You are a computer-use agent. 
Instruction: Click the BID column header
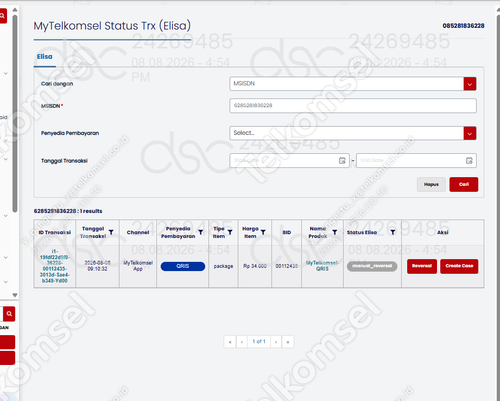[x=287, y=232]
